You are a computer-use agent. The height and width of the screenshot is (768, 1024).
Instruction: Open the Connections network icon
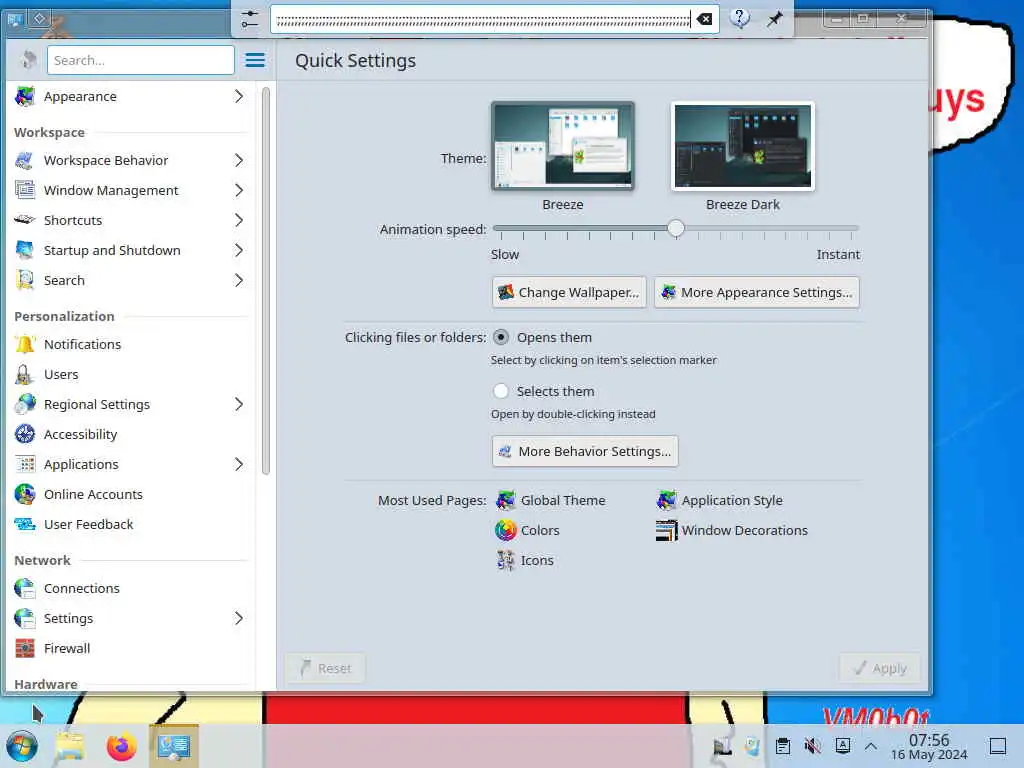(25, 588)
